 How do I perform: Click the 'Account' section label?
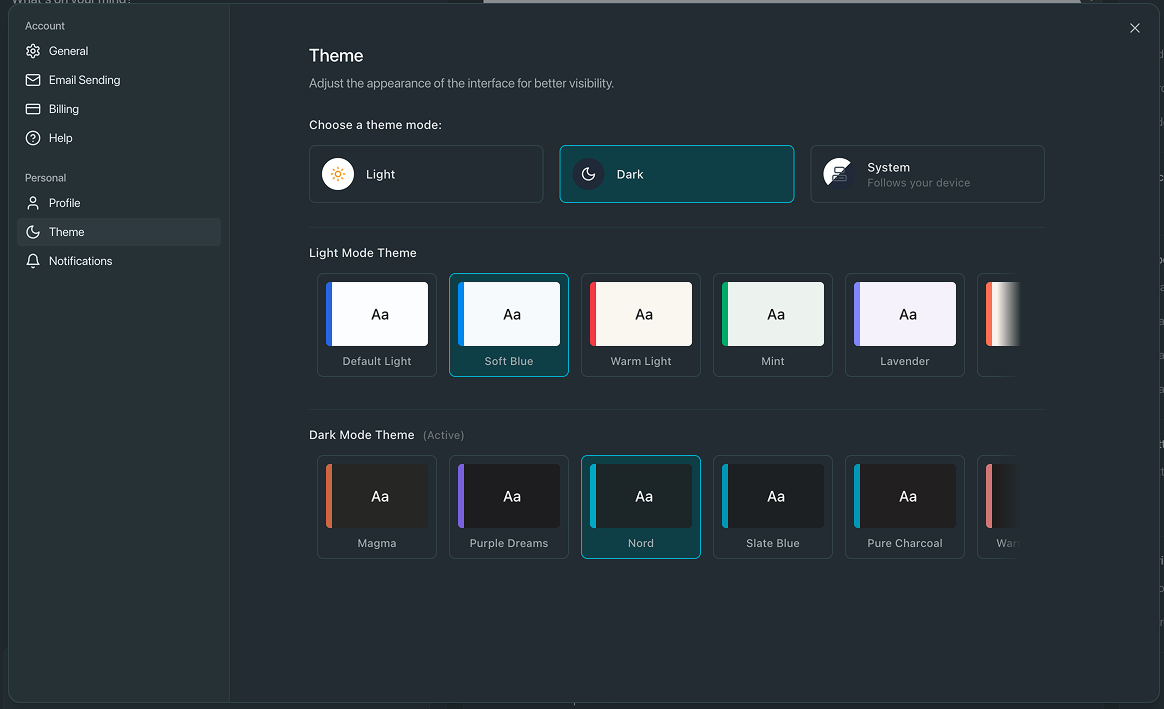pyautogui.click(x=45, y=26)
